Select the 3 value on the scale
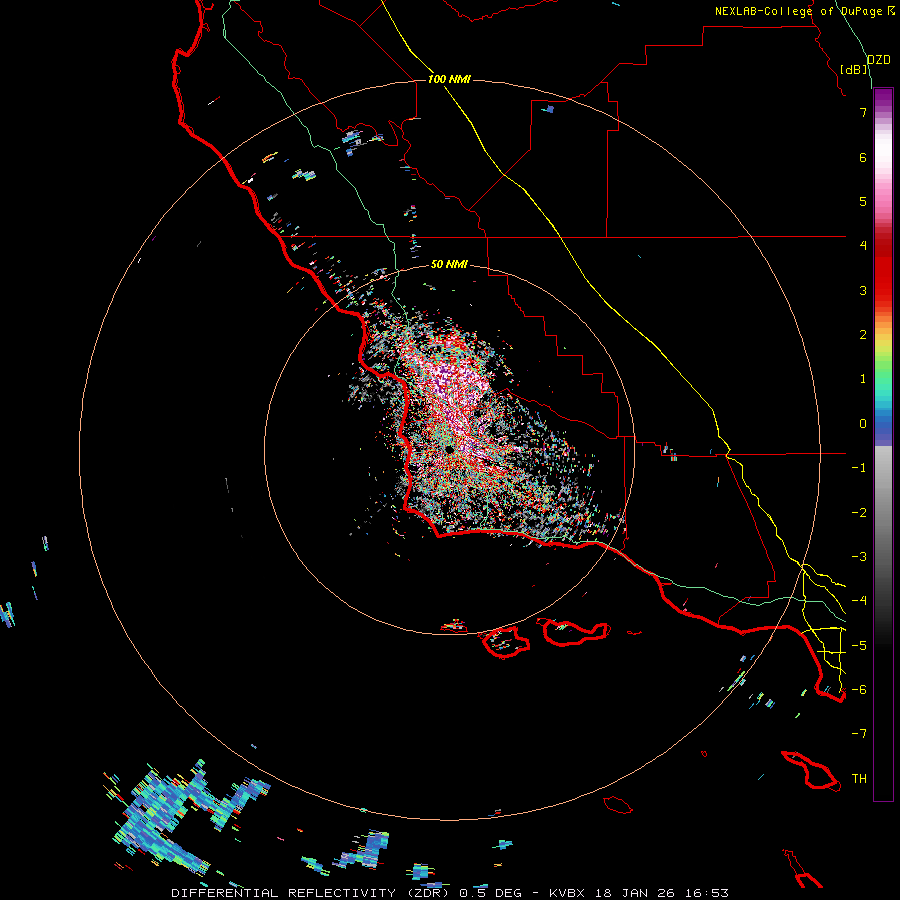 click(x=863, y=290)
